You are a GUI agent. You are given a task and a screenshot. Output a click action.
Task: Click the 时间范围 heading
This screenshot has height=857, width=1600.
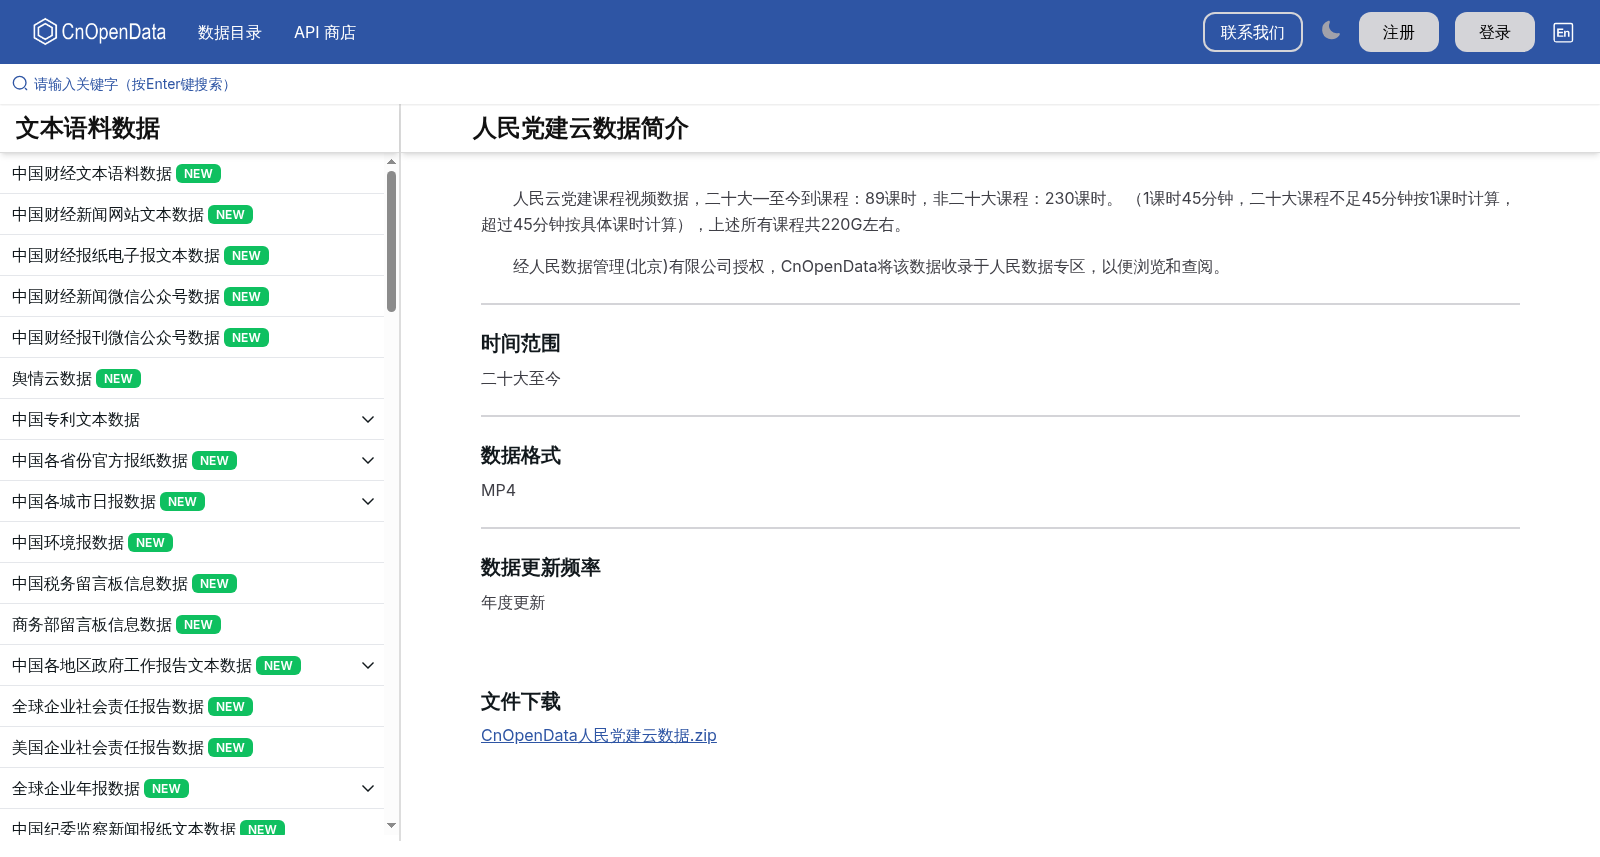520,343
